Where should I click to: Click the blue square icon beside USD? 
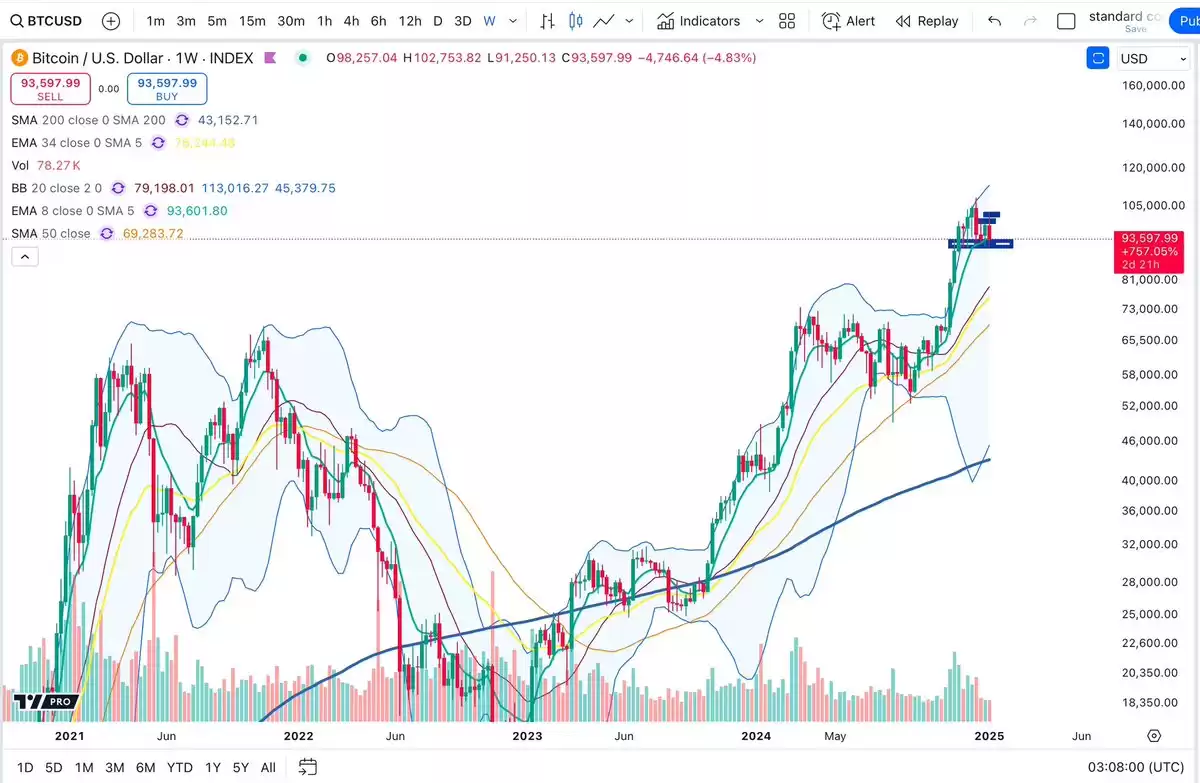pos(1097,58)
